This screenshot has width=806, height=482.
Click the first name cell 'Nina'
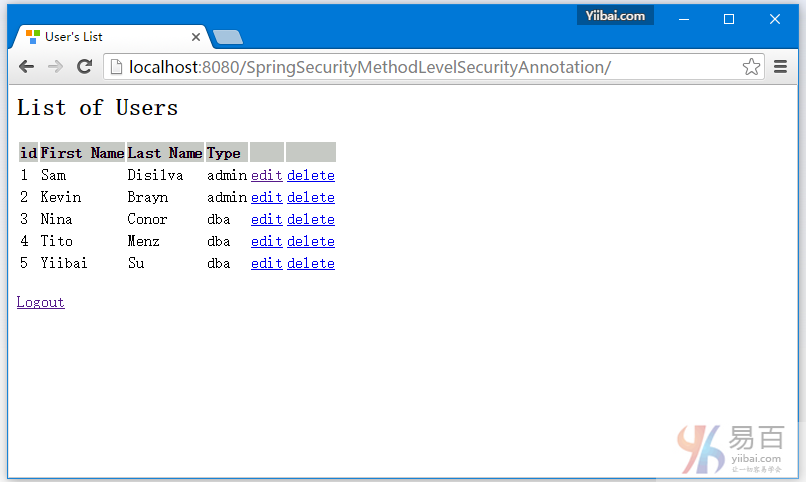tap(57, 219)
